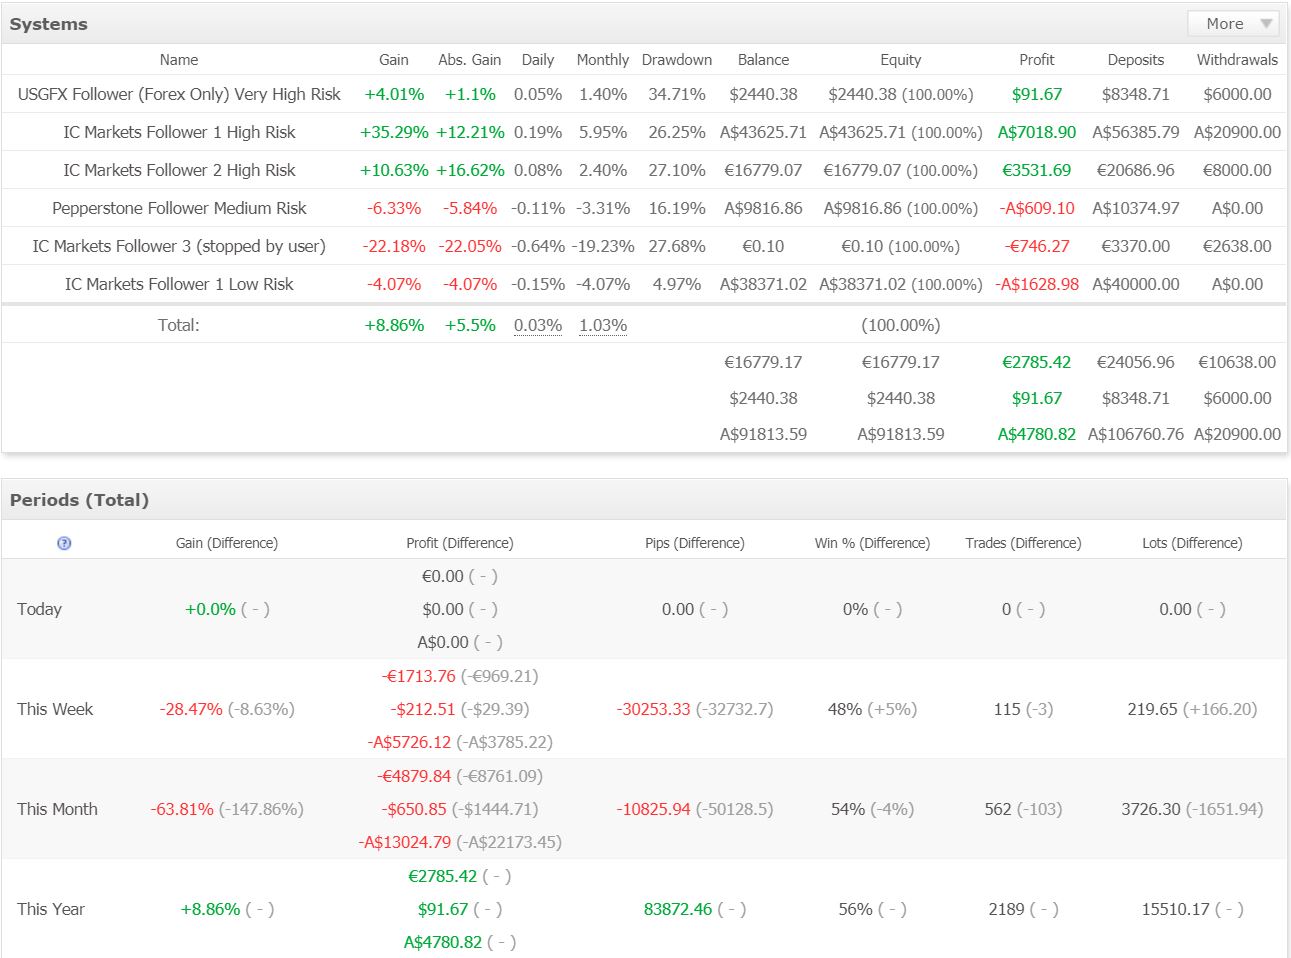
Task: Click the Drawdown column header
Action: (677, 60)
